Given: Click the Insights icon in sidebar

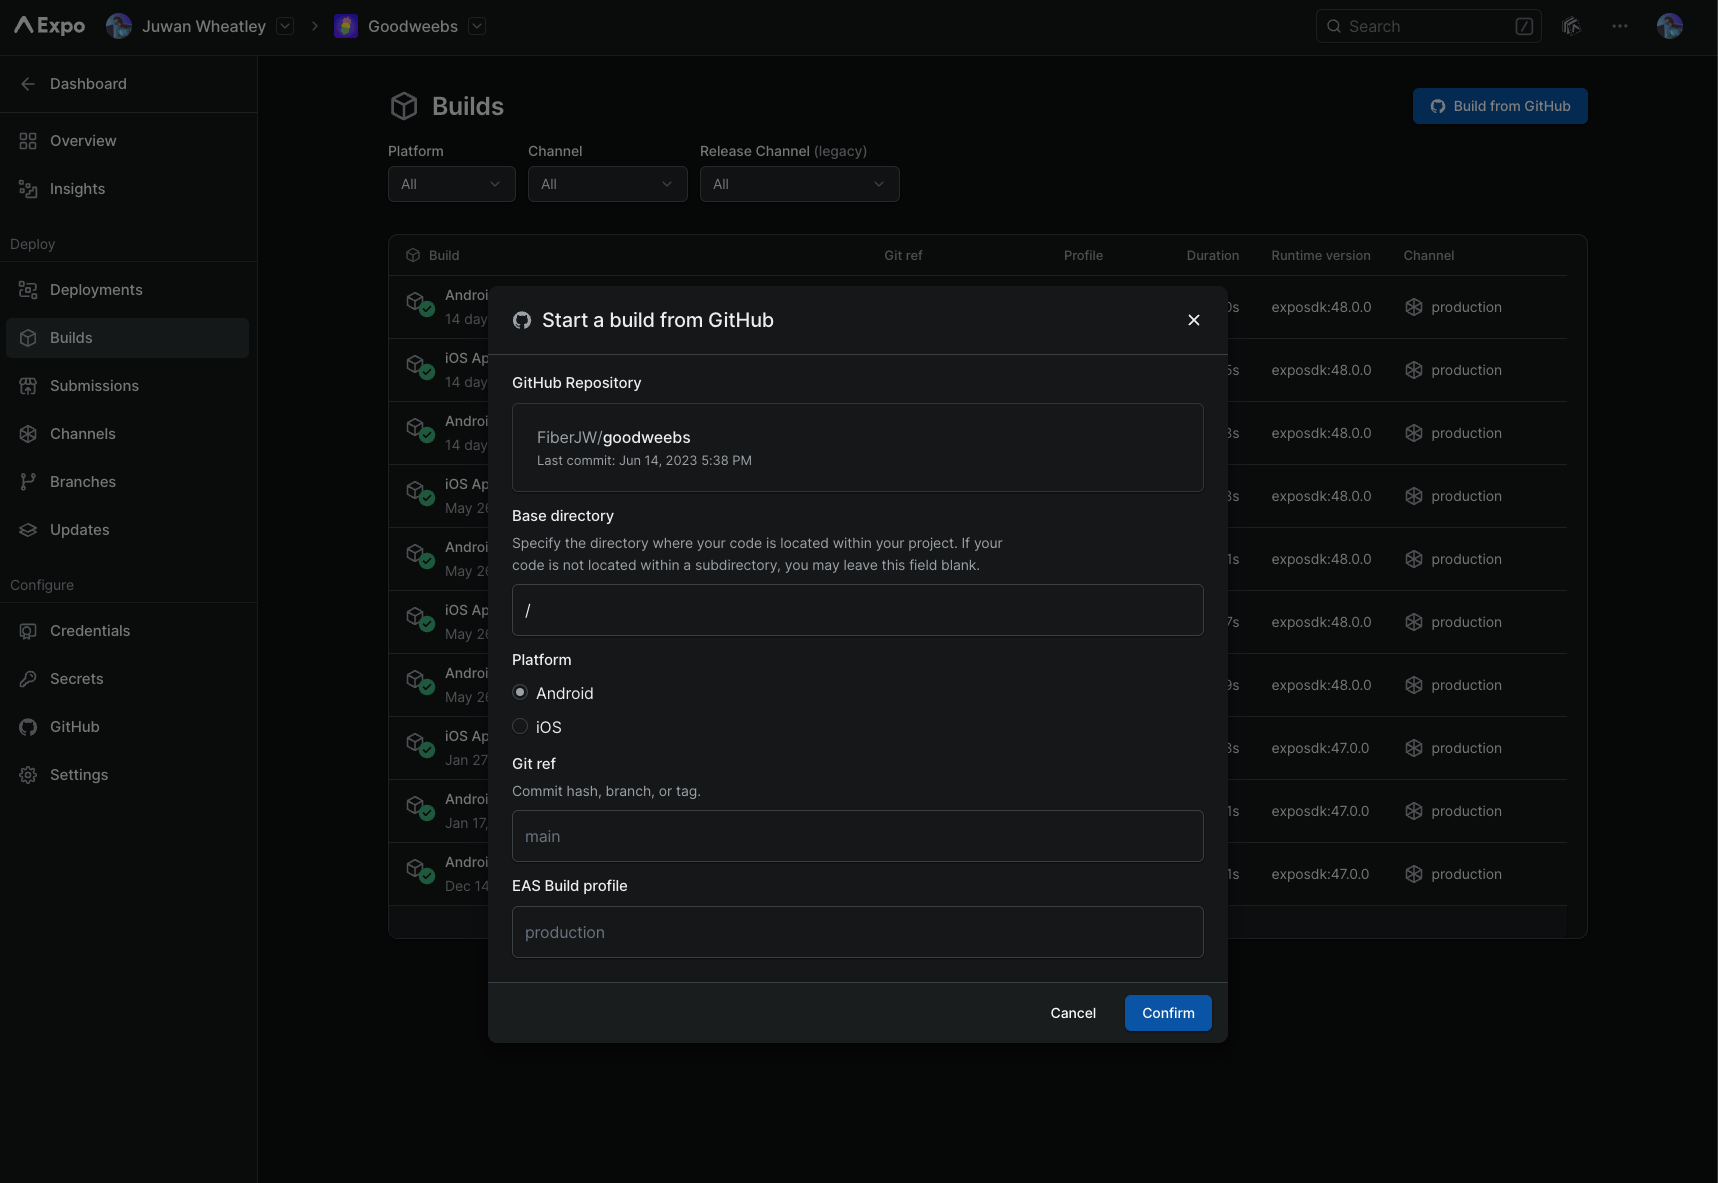Looking at the screenshot, I should tap(28, 189).
